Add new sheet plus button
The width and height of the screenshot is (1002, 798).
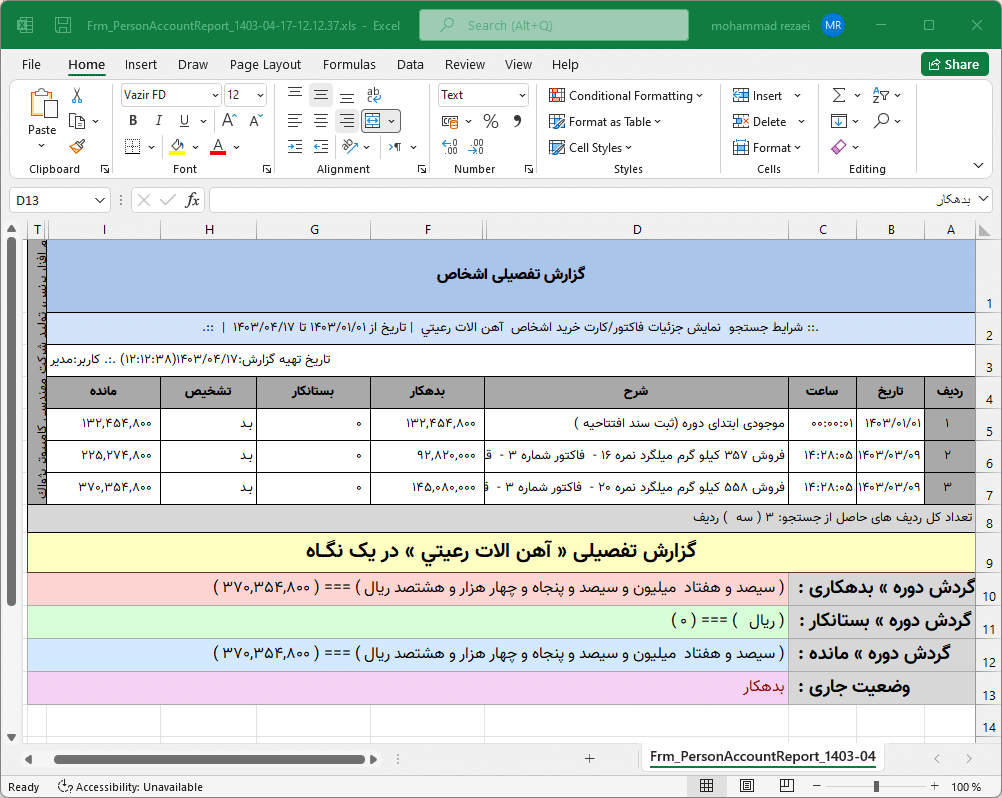click(x=589, y=758)
